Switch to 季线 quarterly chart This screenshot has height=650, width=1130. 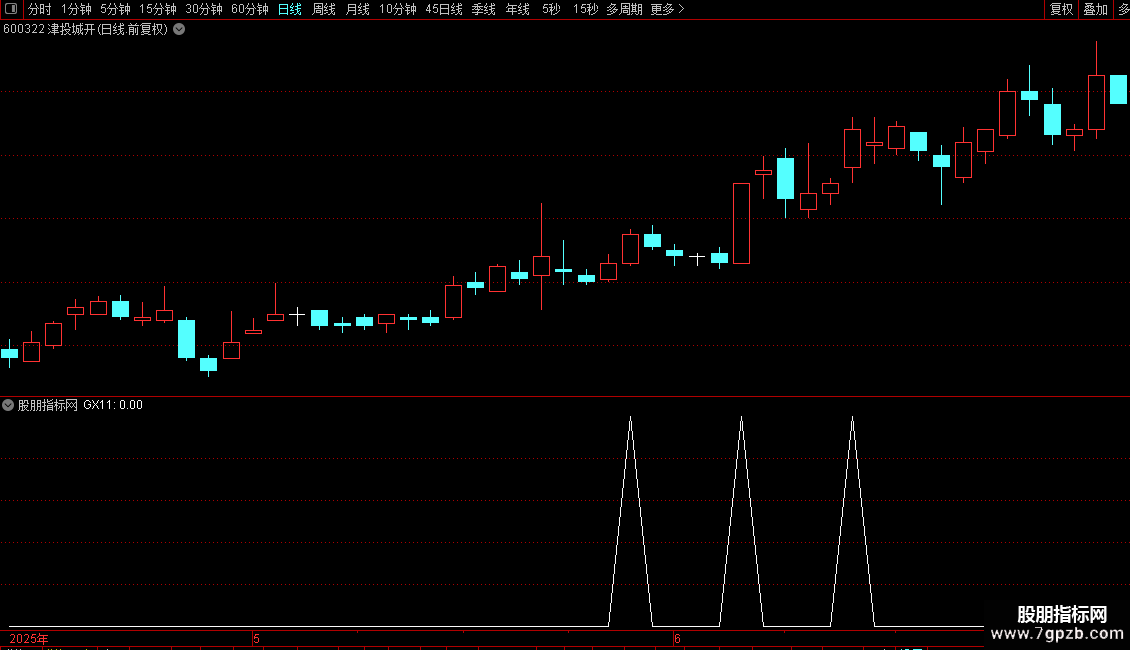(484, 9)
